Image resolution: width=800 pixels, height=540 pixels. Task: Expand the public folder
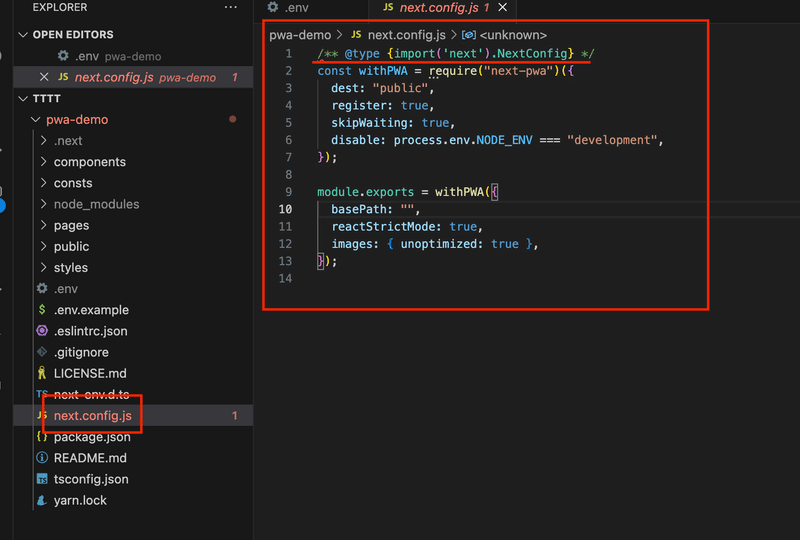(44, 247)
